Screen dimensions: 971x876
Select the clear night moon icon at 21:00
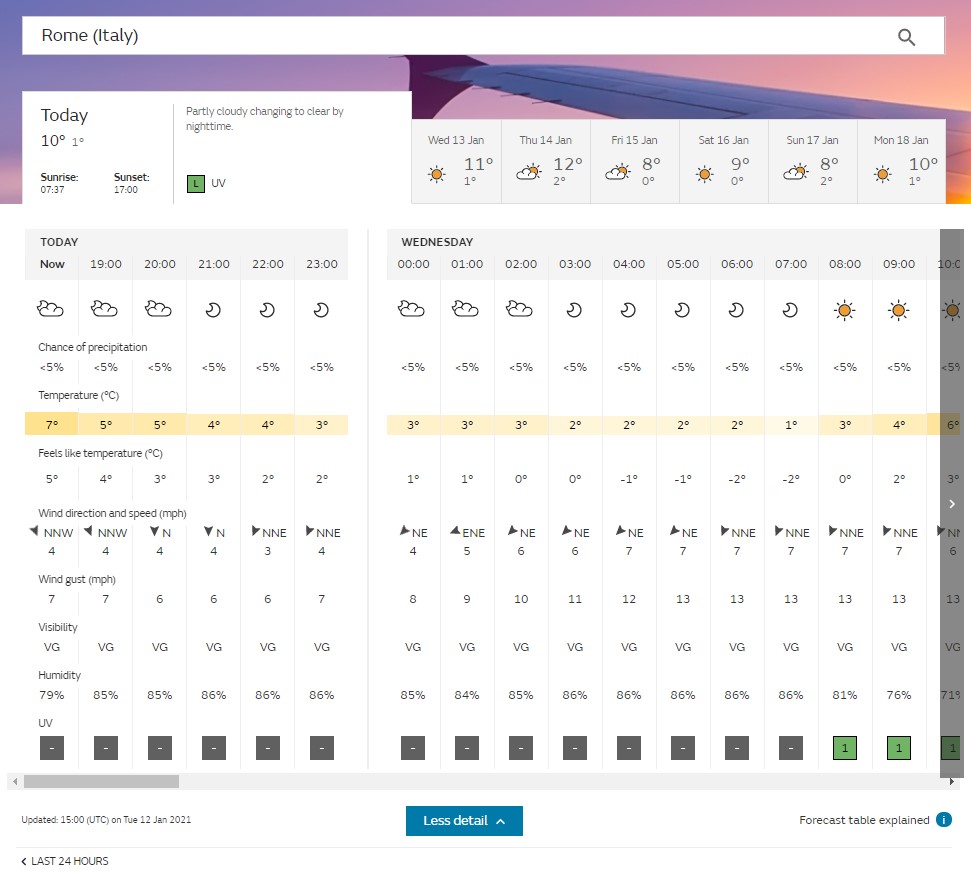213,309
